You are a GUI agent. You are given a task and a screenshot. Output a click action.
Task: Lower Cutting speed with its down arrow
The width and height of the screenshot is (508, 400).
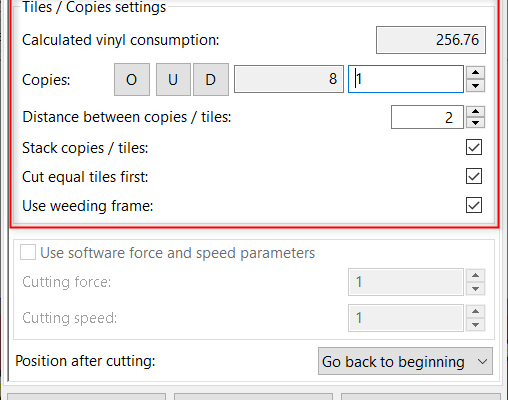coord(476,324)
